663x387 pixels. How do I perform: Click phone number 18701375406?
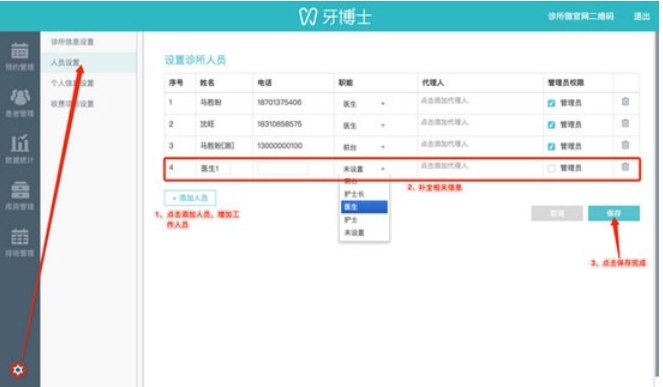click(279, 102)
